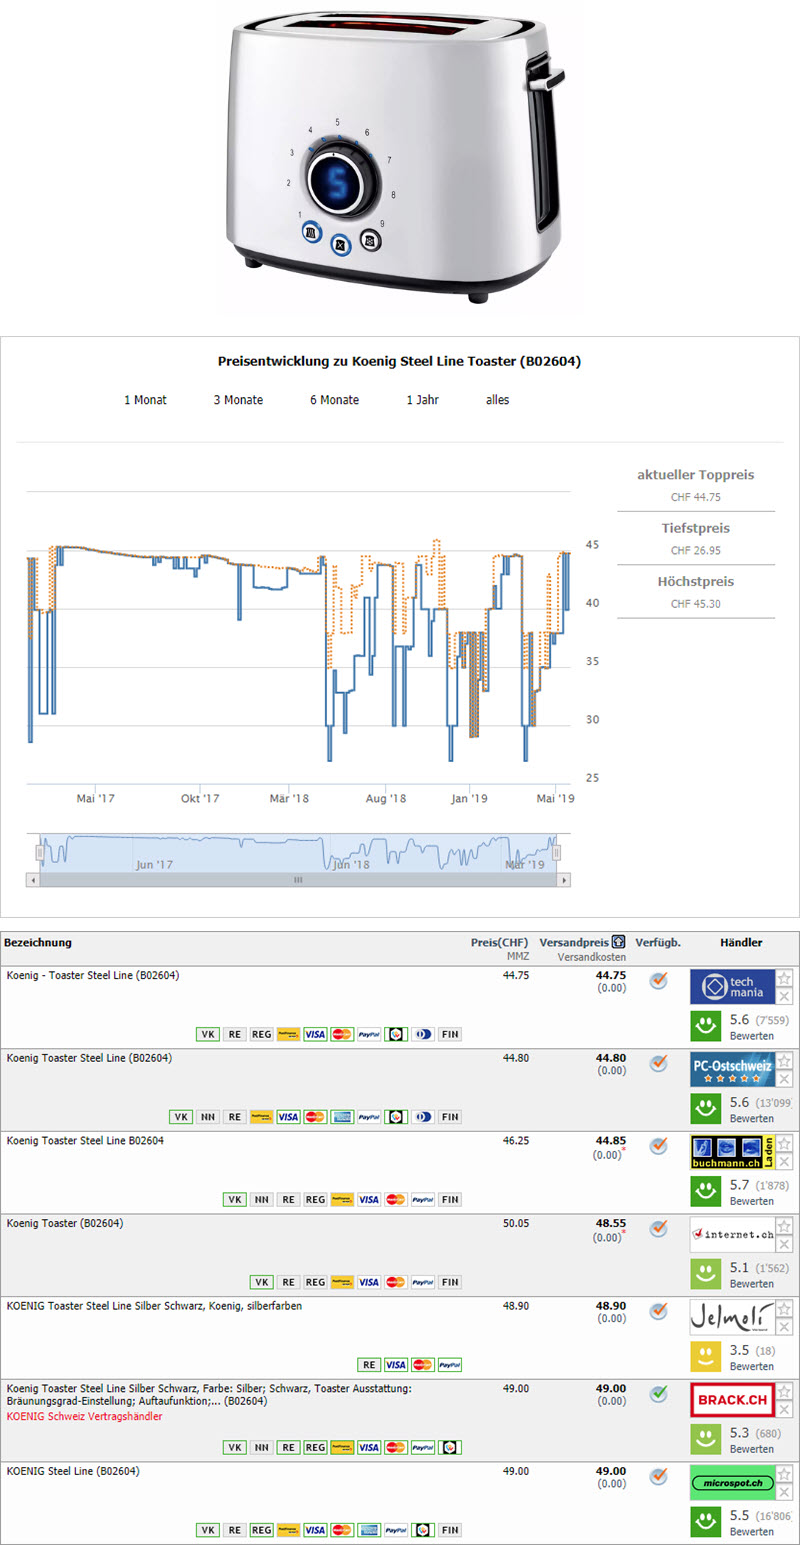The height and width of the screenshot is (1545, 800).
Task: Open the KOENIG Steel Line (B02604) microspot offer
Action: [73, 1470]
